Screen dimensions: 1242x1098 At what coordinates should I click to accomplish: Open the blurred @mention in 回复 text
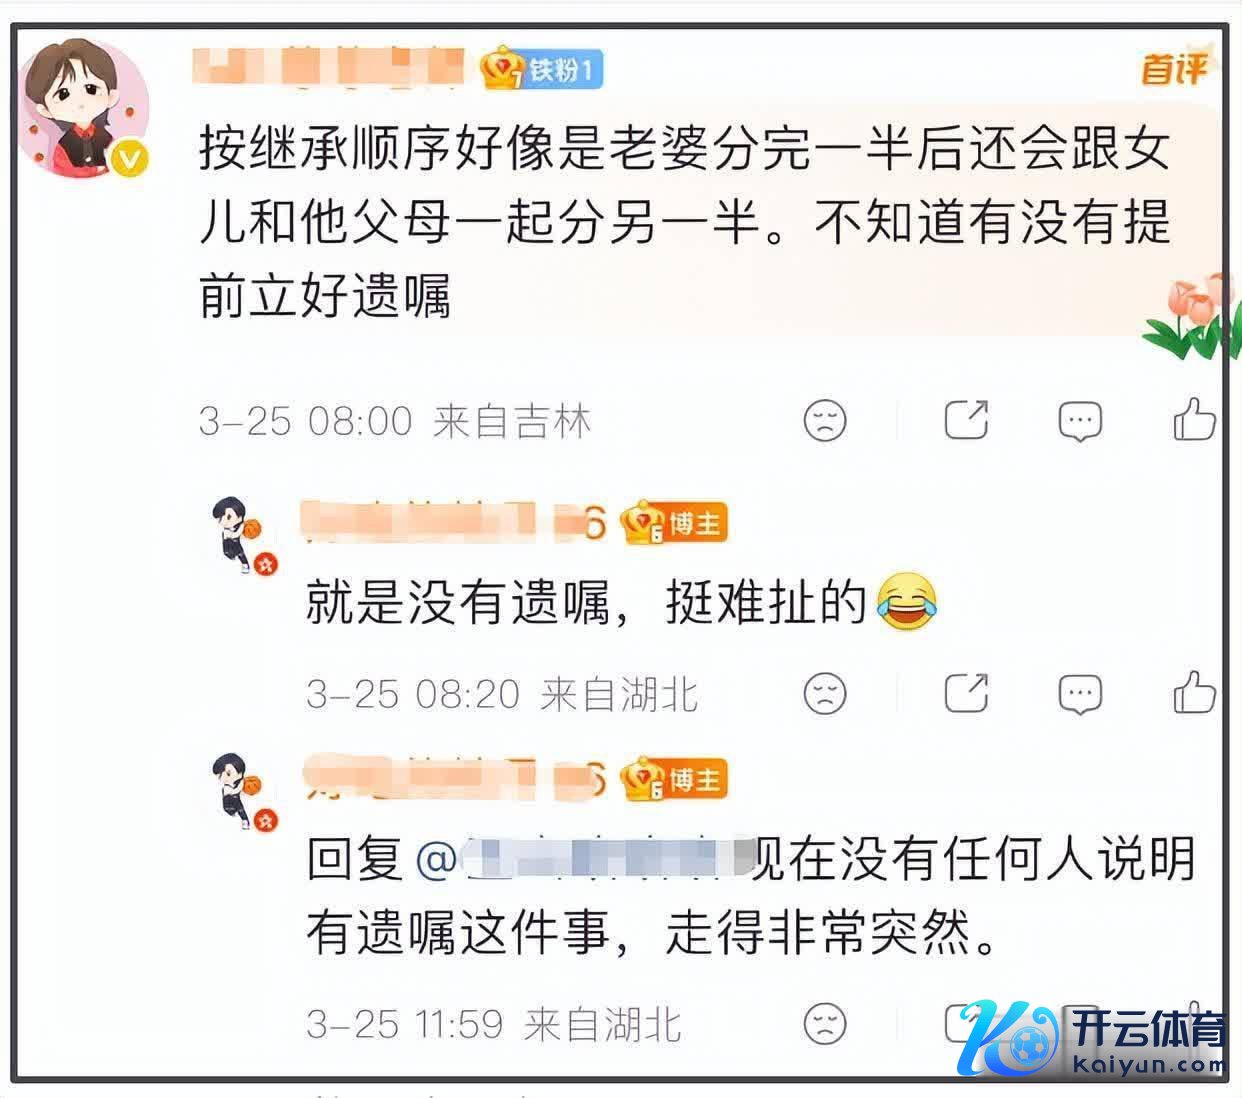582,860
